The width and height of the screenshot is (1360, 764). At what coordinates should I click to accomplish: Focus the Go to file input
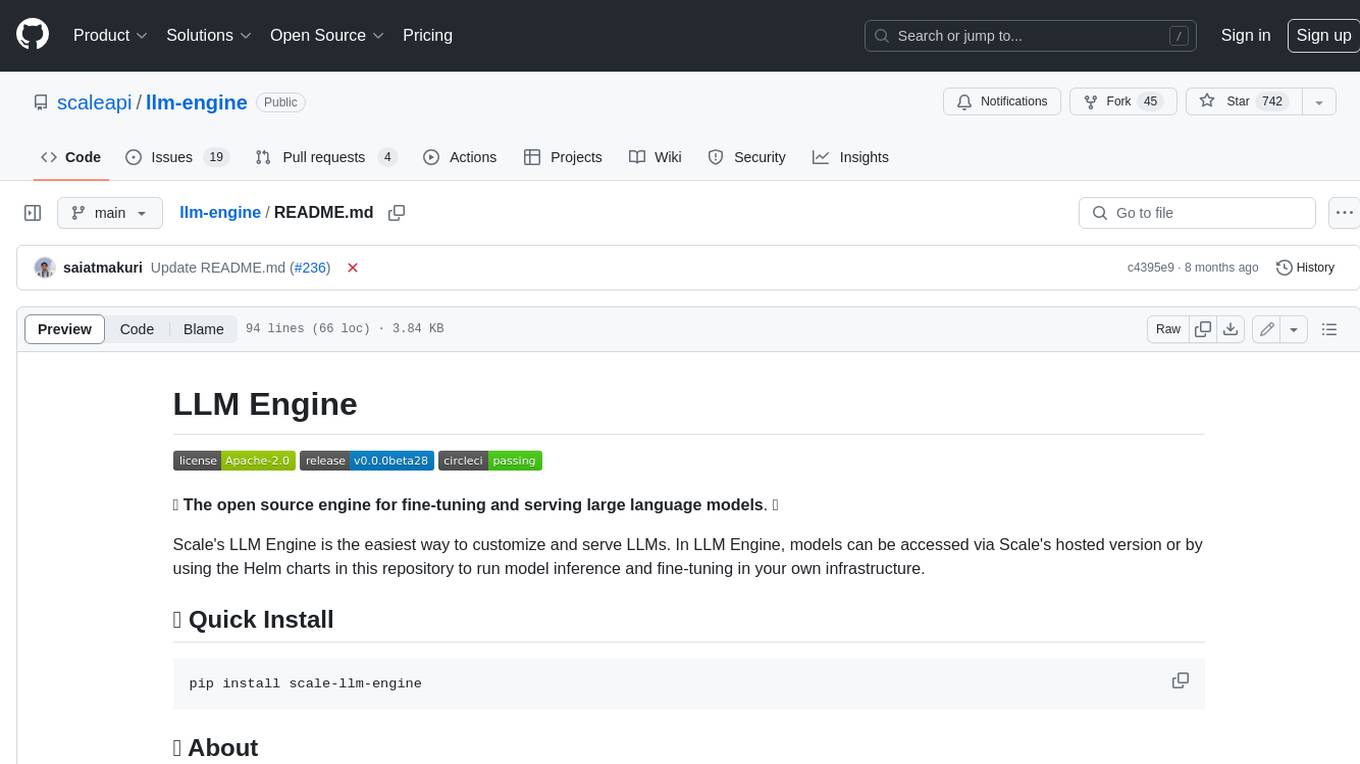1197,213
